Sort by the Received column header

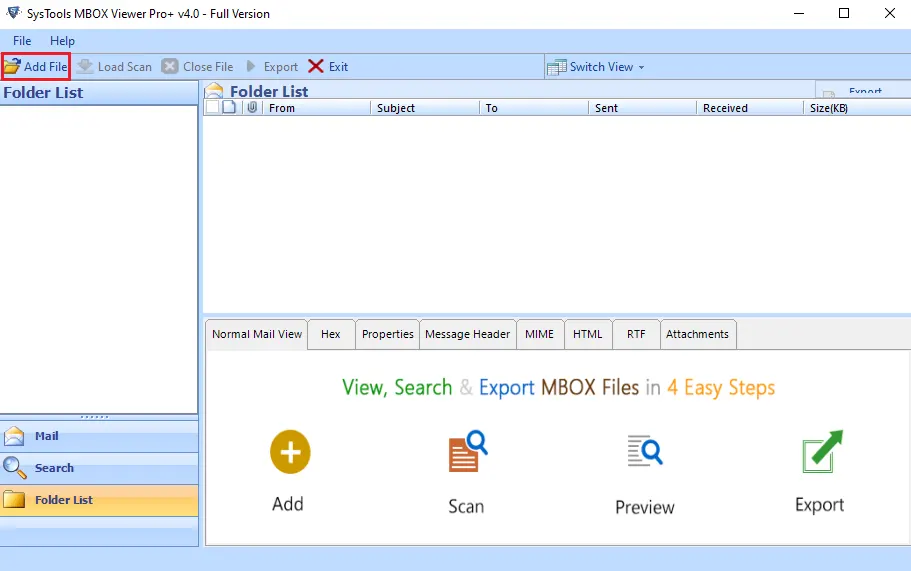coord(749,108)
